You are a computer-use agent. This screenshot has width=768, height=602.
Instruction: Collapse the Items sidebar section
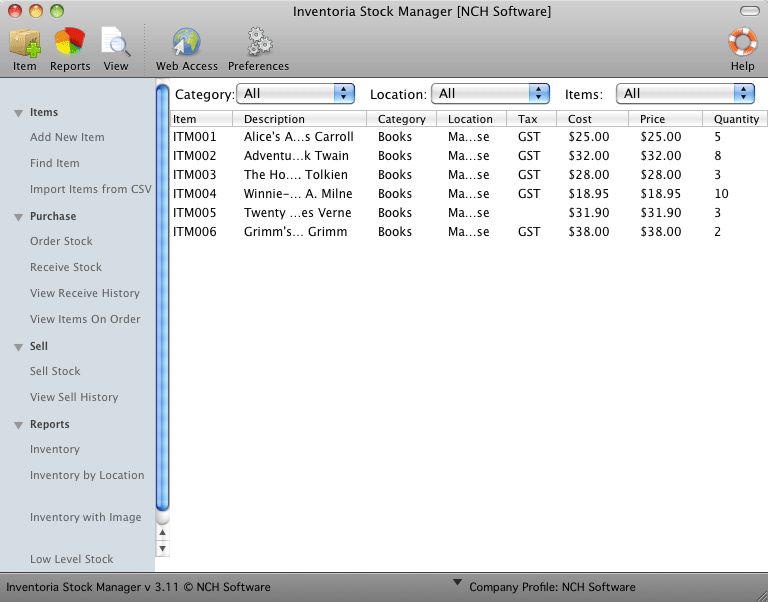pyautogui.click(x=19, y=113)
